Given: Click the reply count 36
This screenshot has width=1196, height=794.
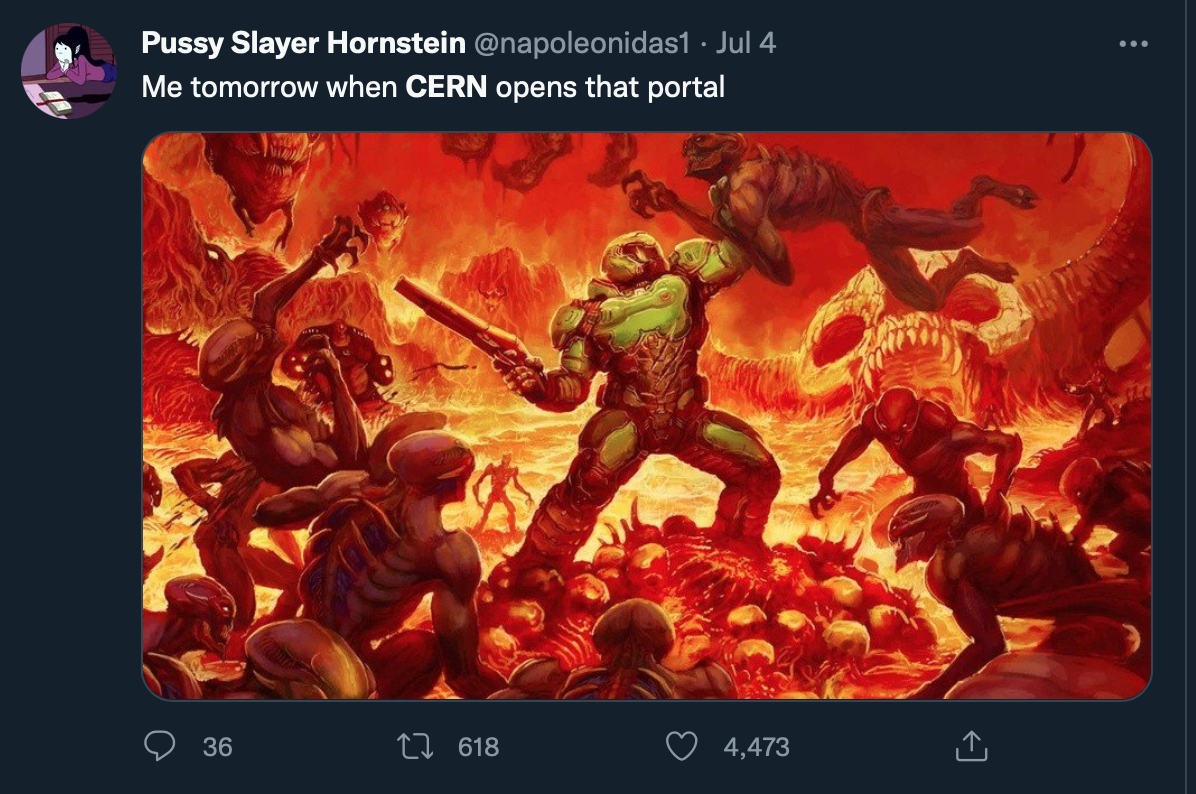Looking at the screenshot, I should (217, 746).
